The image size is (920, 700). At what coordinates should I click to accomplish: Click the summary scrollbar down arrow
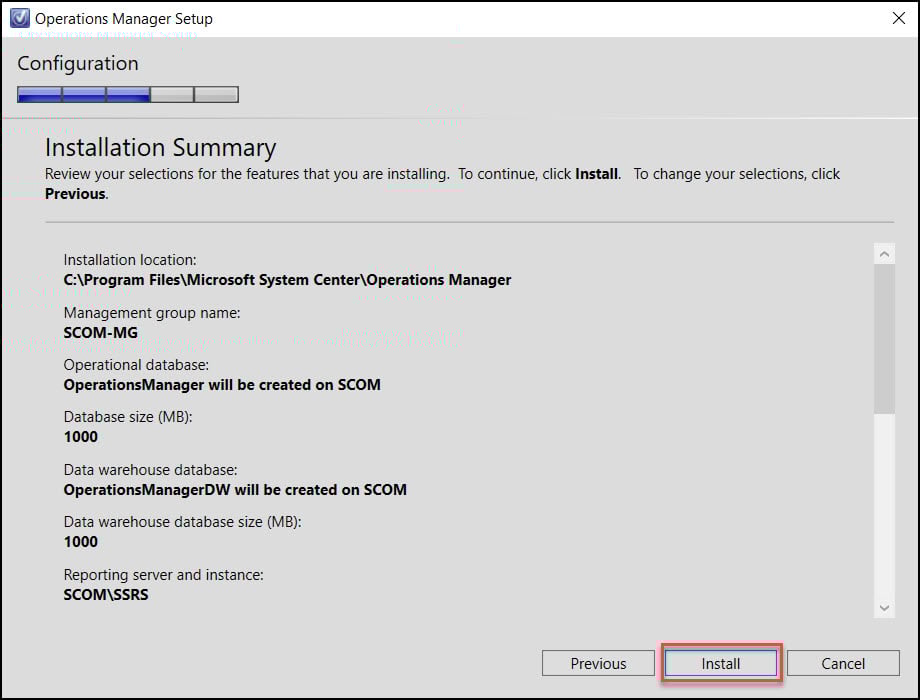click(x=884, y=608)
